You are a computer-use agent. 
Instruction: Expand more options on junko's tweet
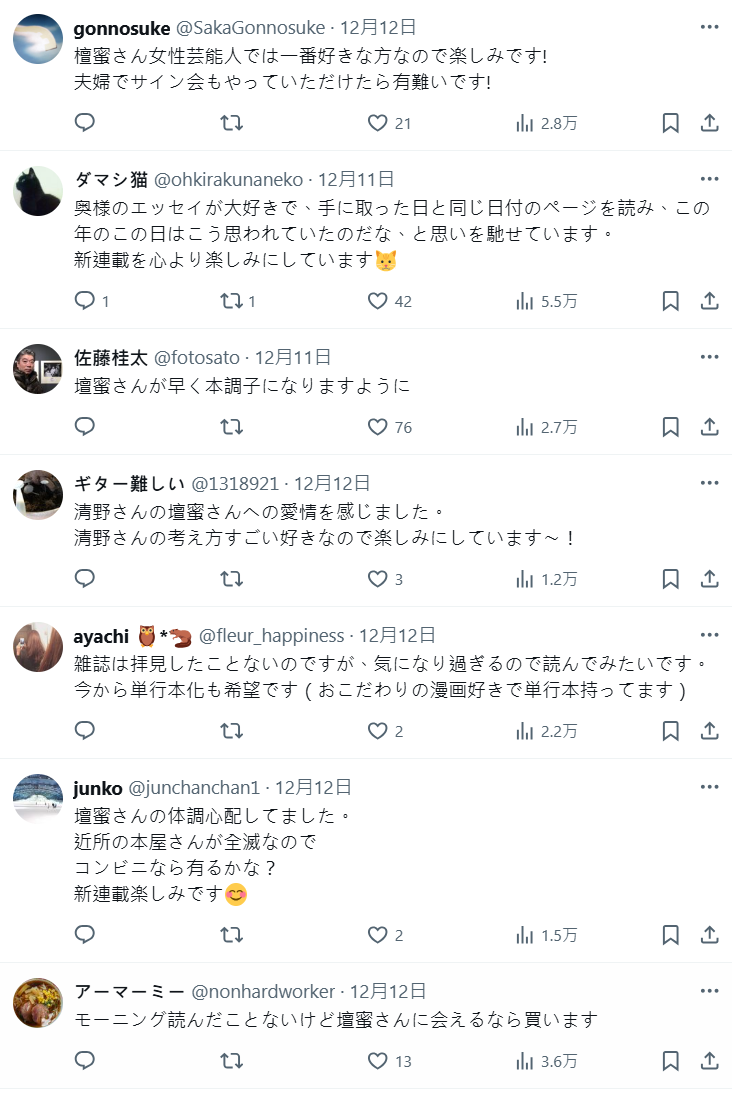[x=709, y=787]
